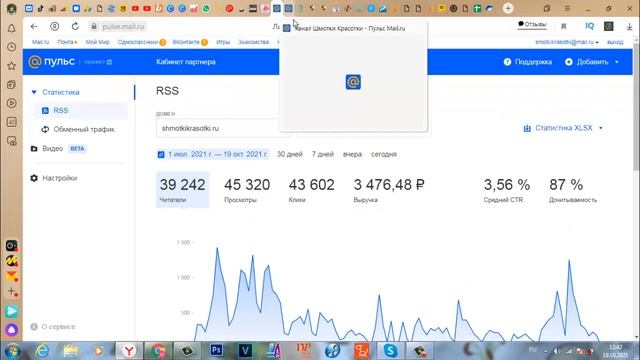
Task: Open Кабинет партнера in header
Action: point(186,62)
